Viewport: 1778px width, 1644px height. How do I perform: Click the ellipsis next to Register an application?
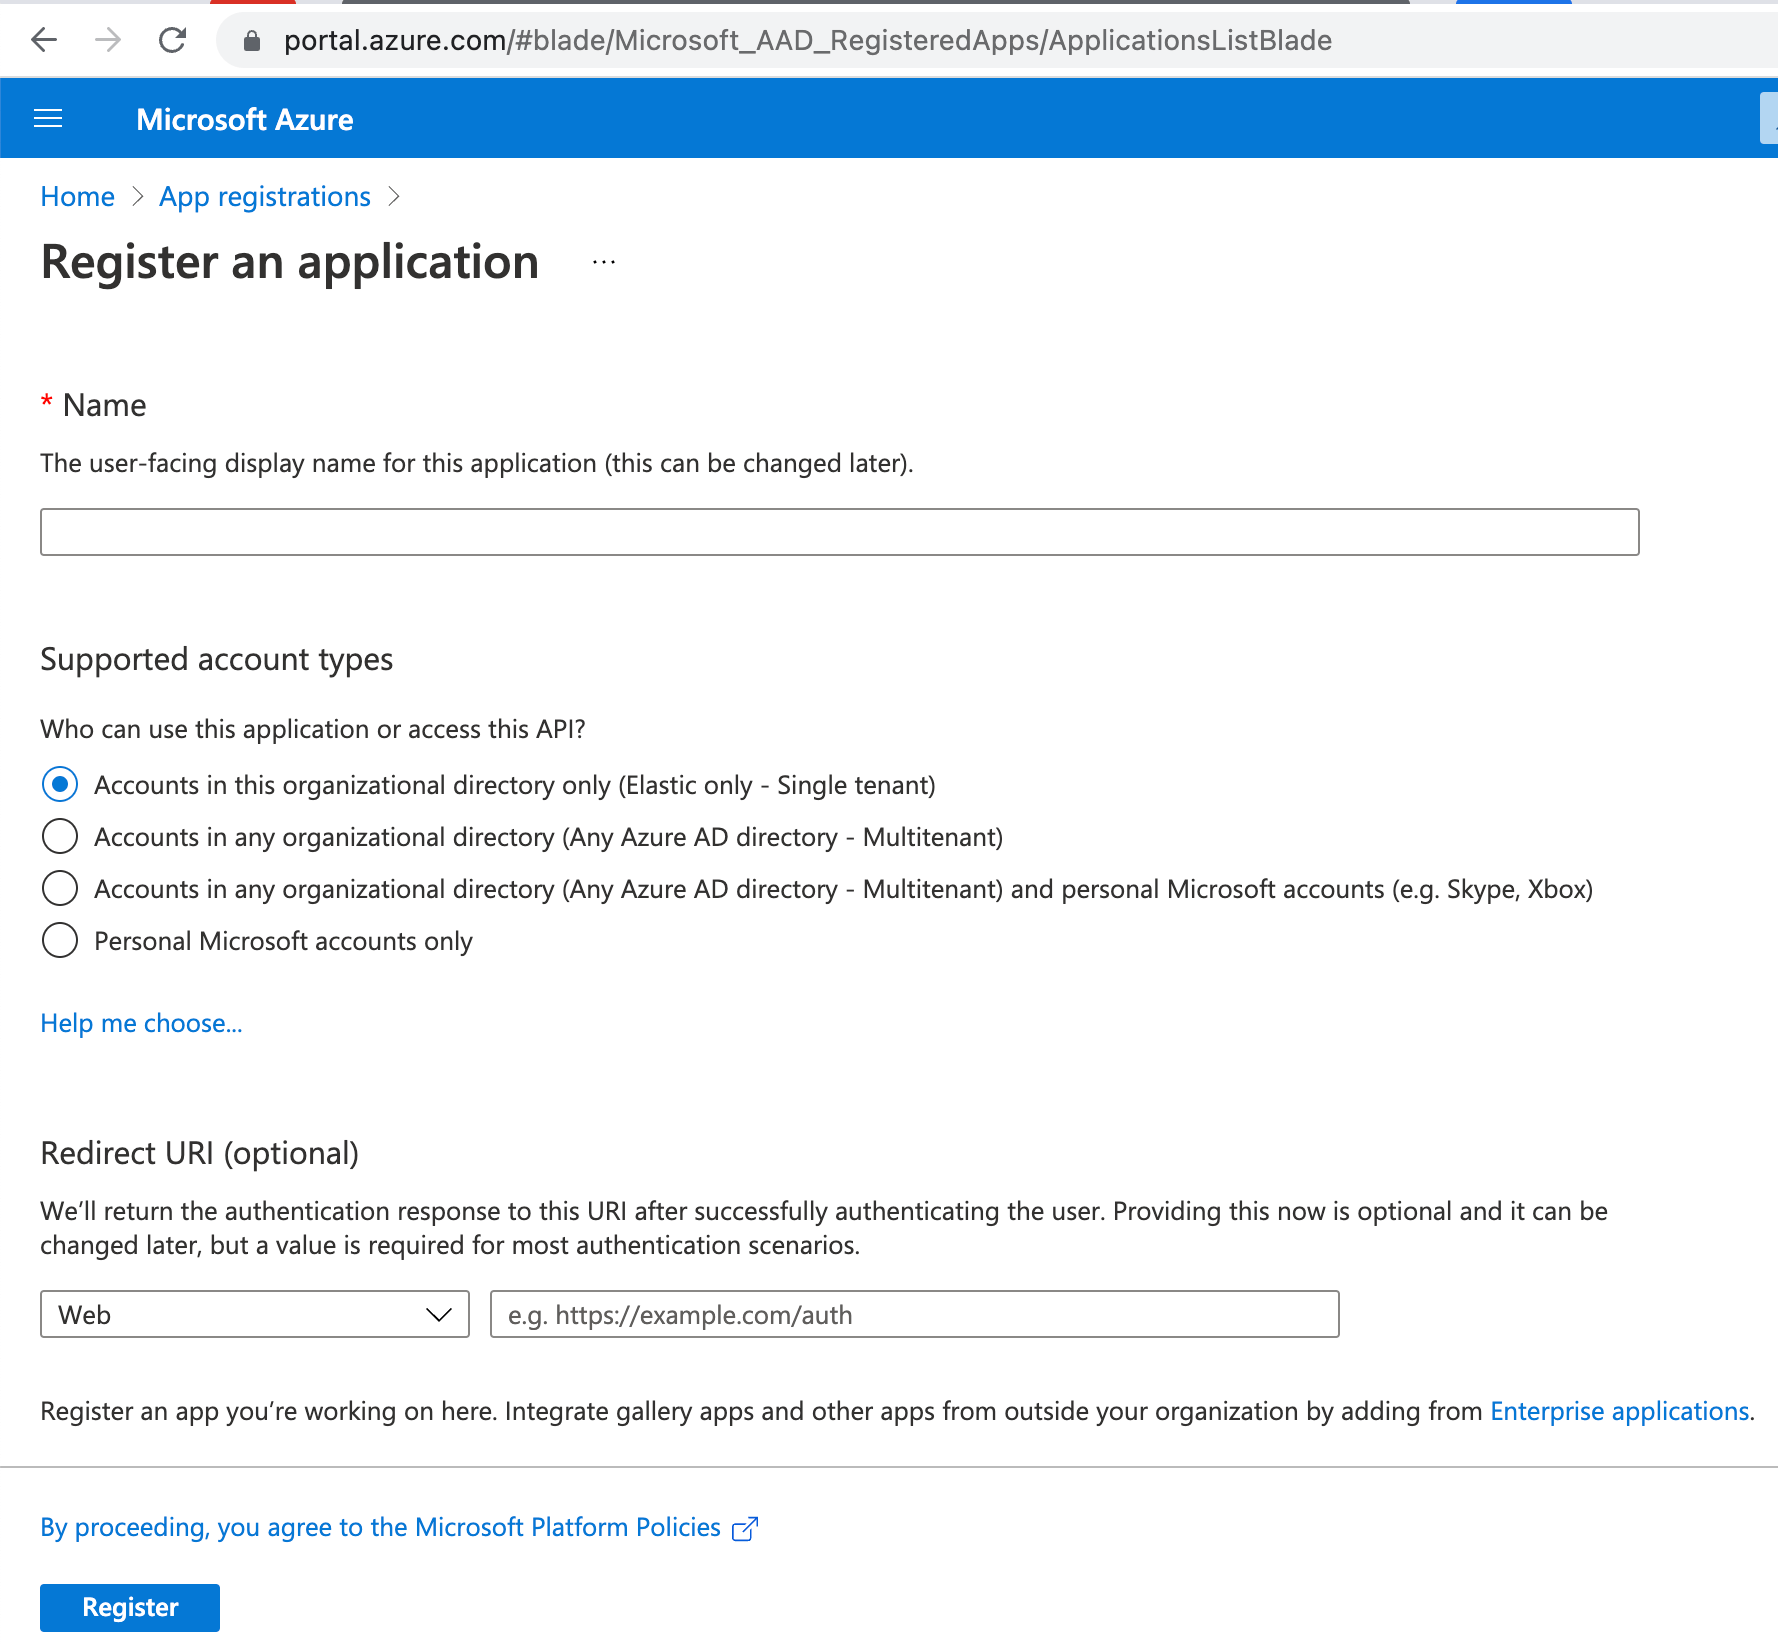tap(602, 262)
